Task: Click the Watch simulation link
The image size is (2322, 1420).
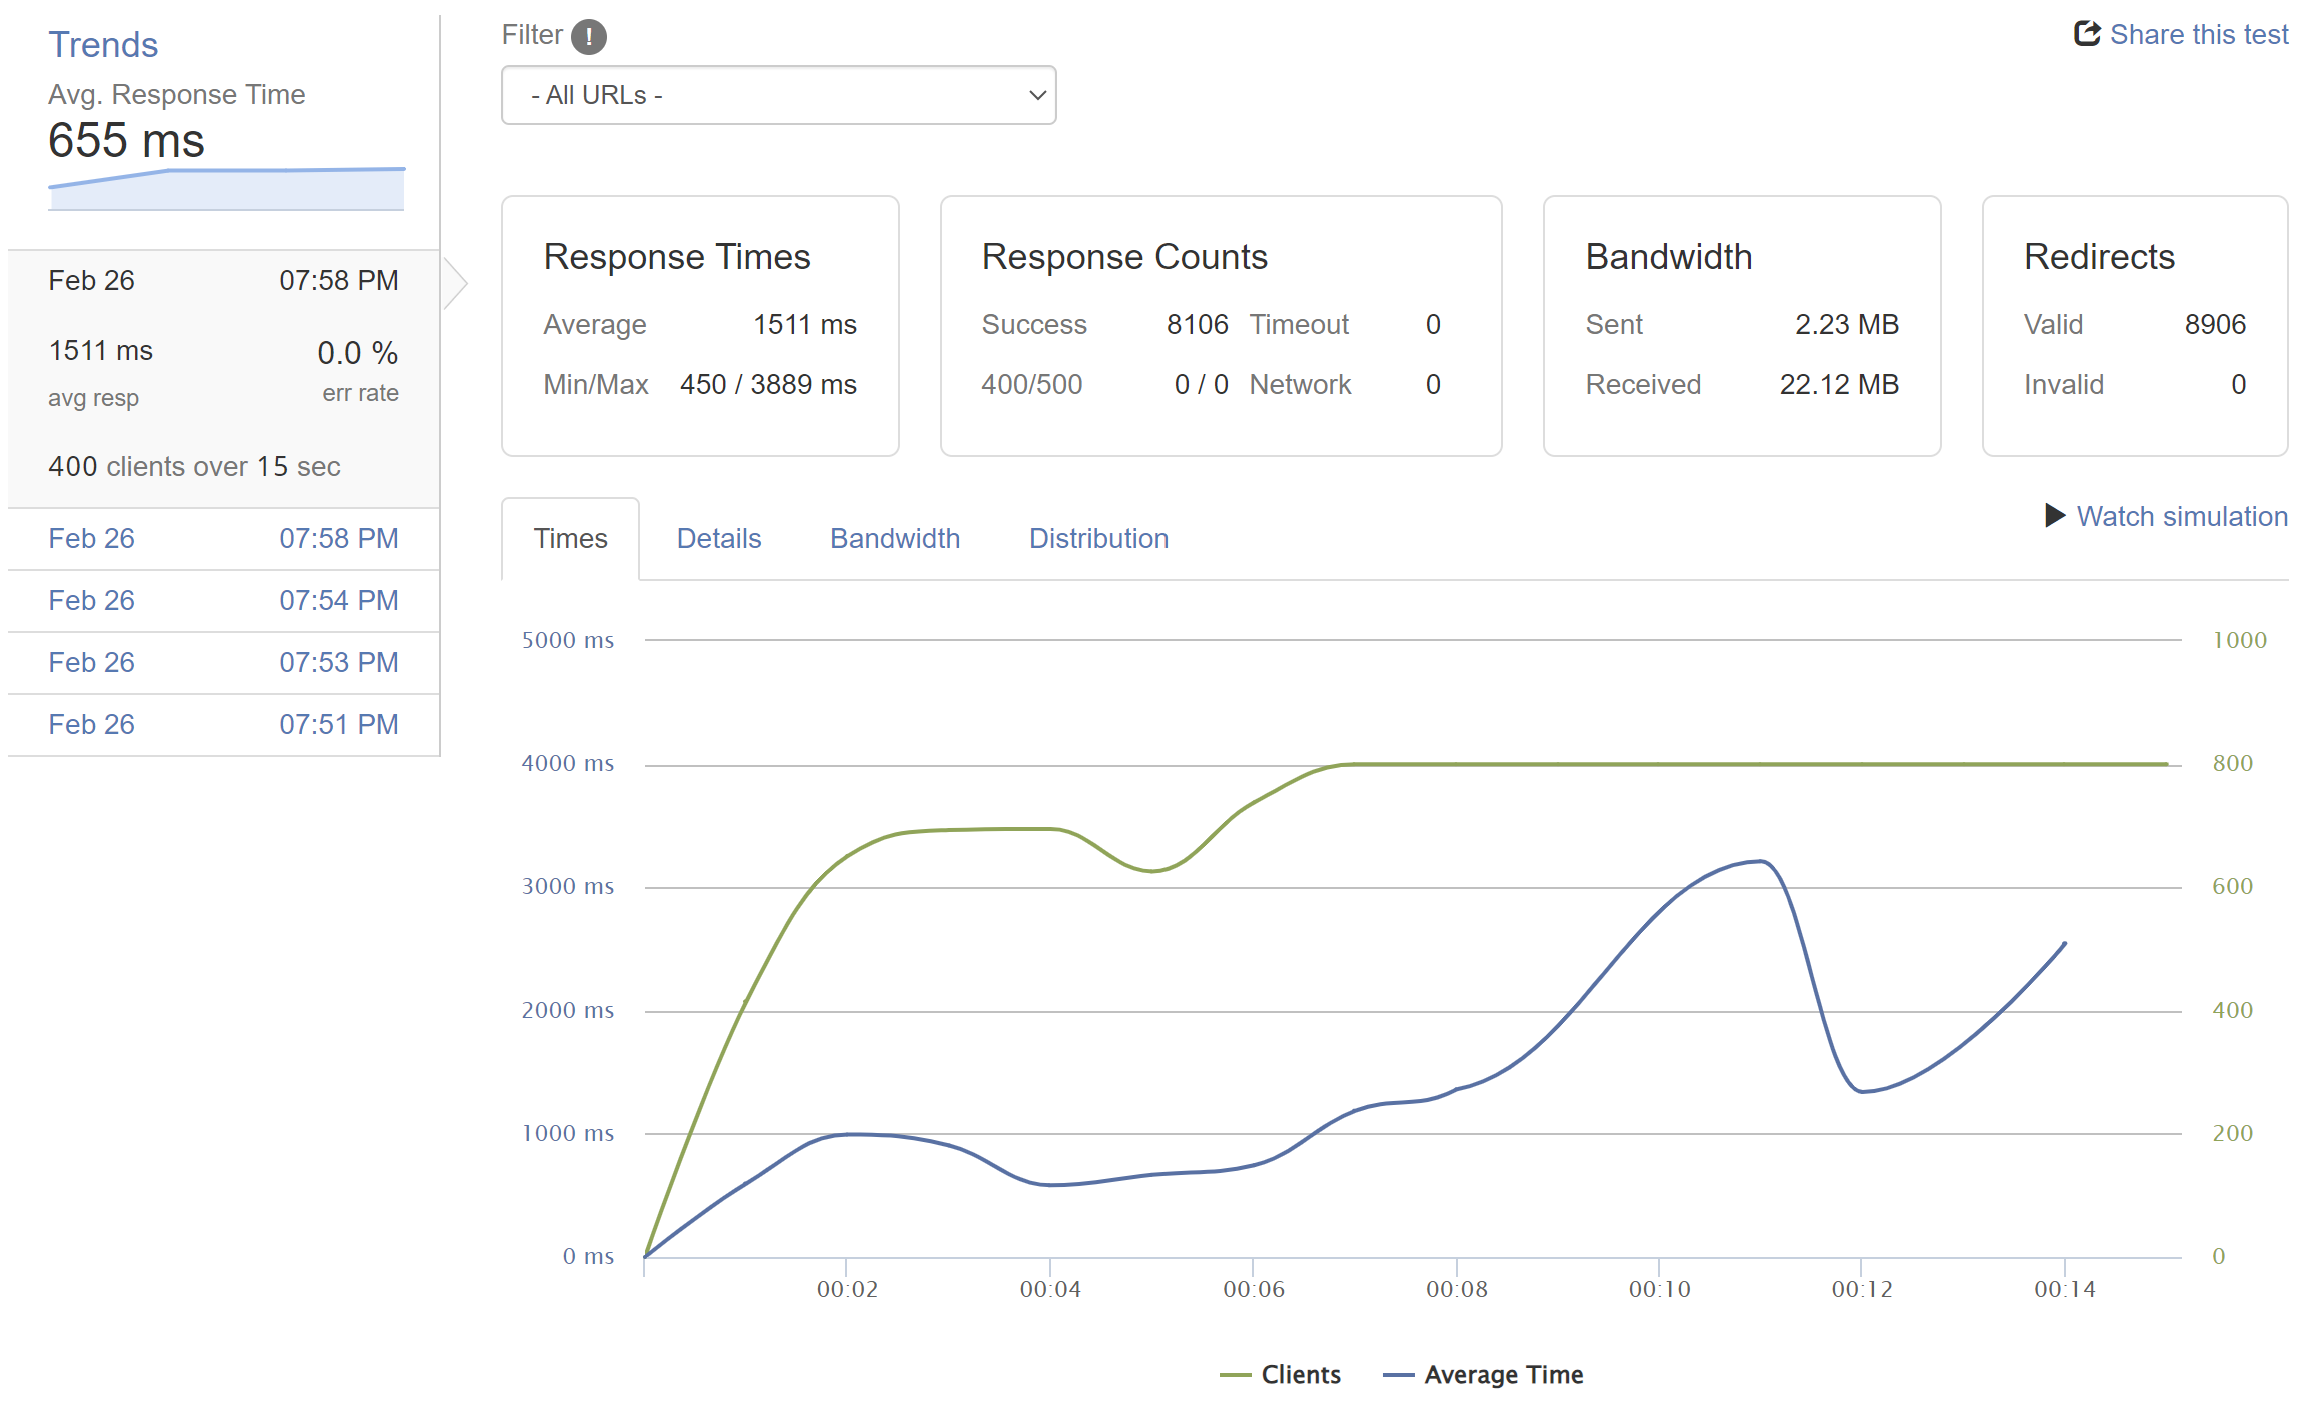Action: 2181,517
